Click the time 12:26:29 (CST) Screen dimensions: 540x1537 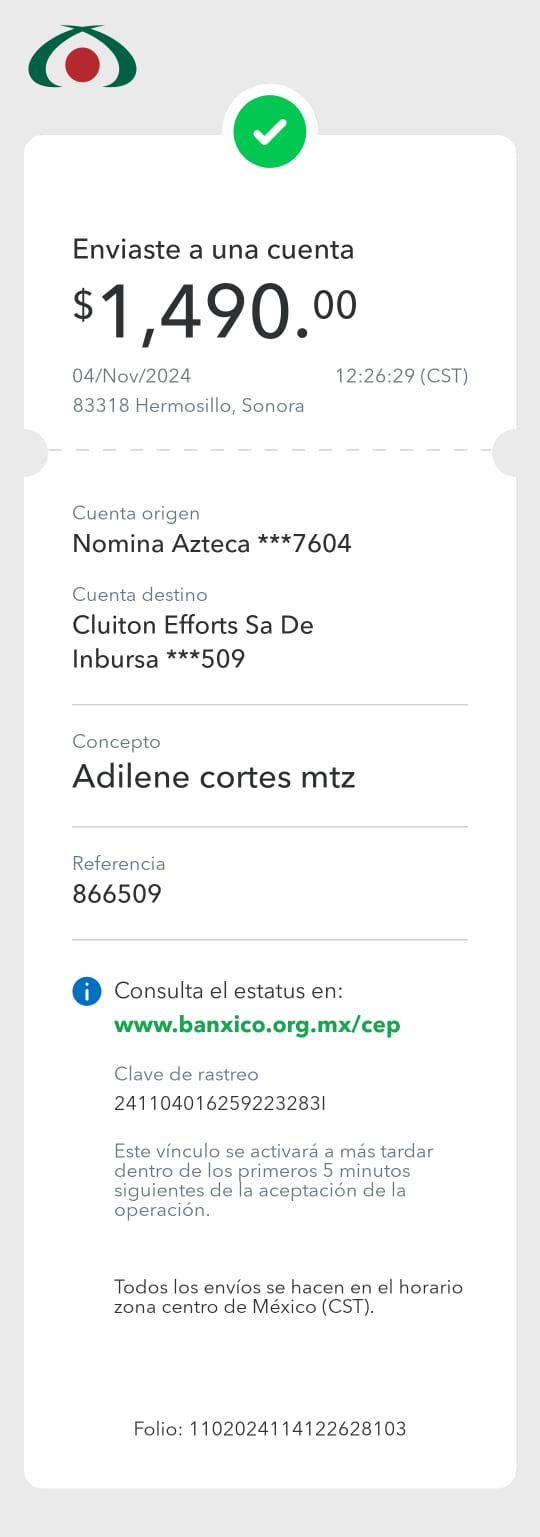click(x=401, y=376)
